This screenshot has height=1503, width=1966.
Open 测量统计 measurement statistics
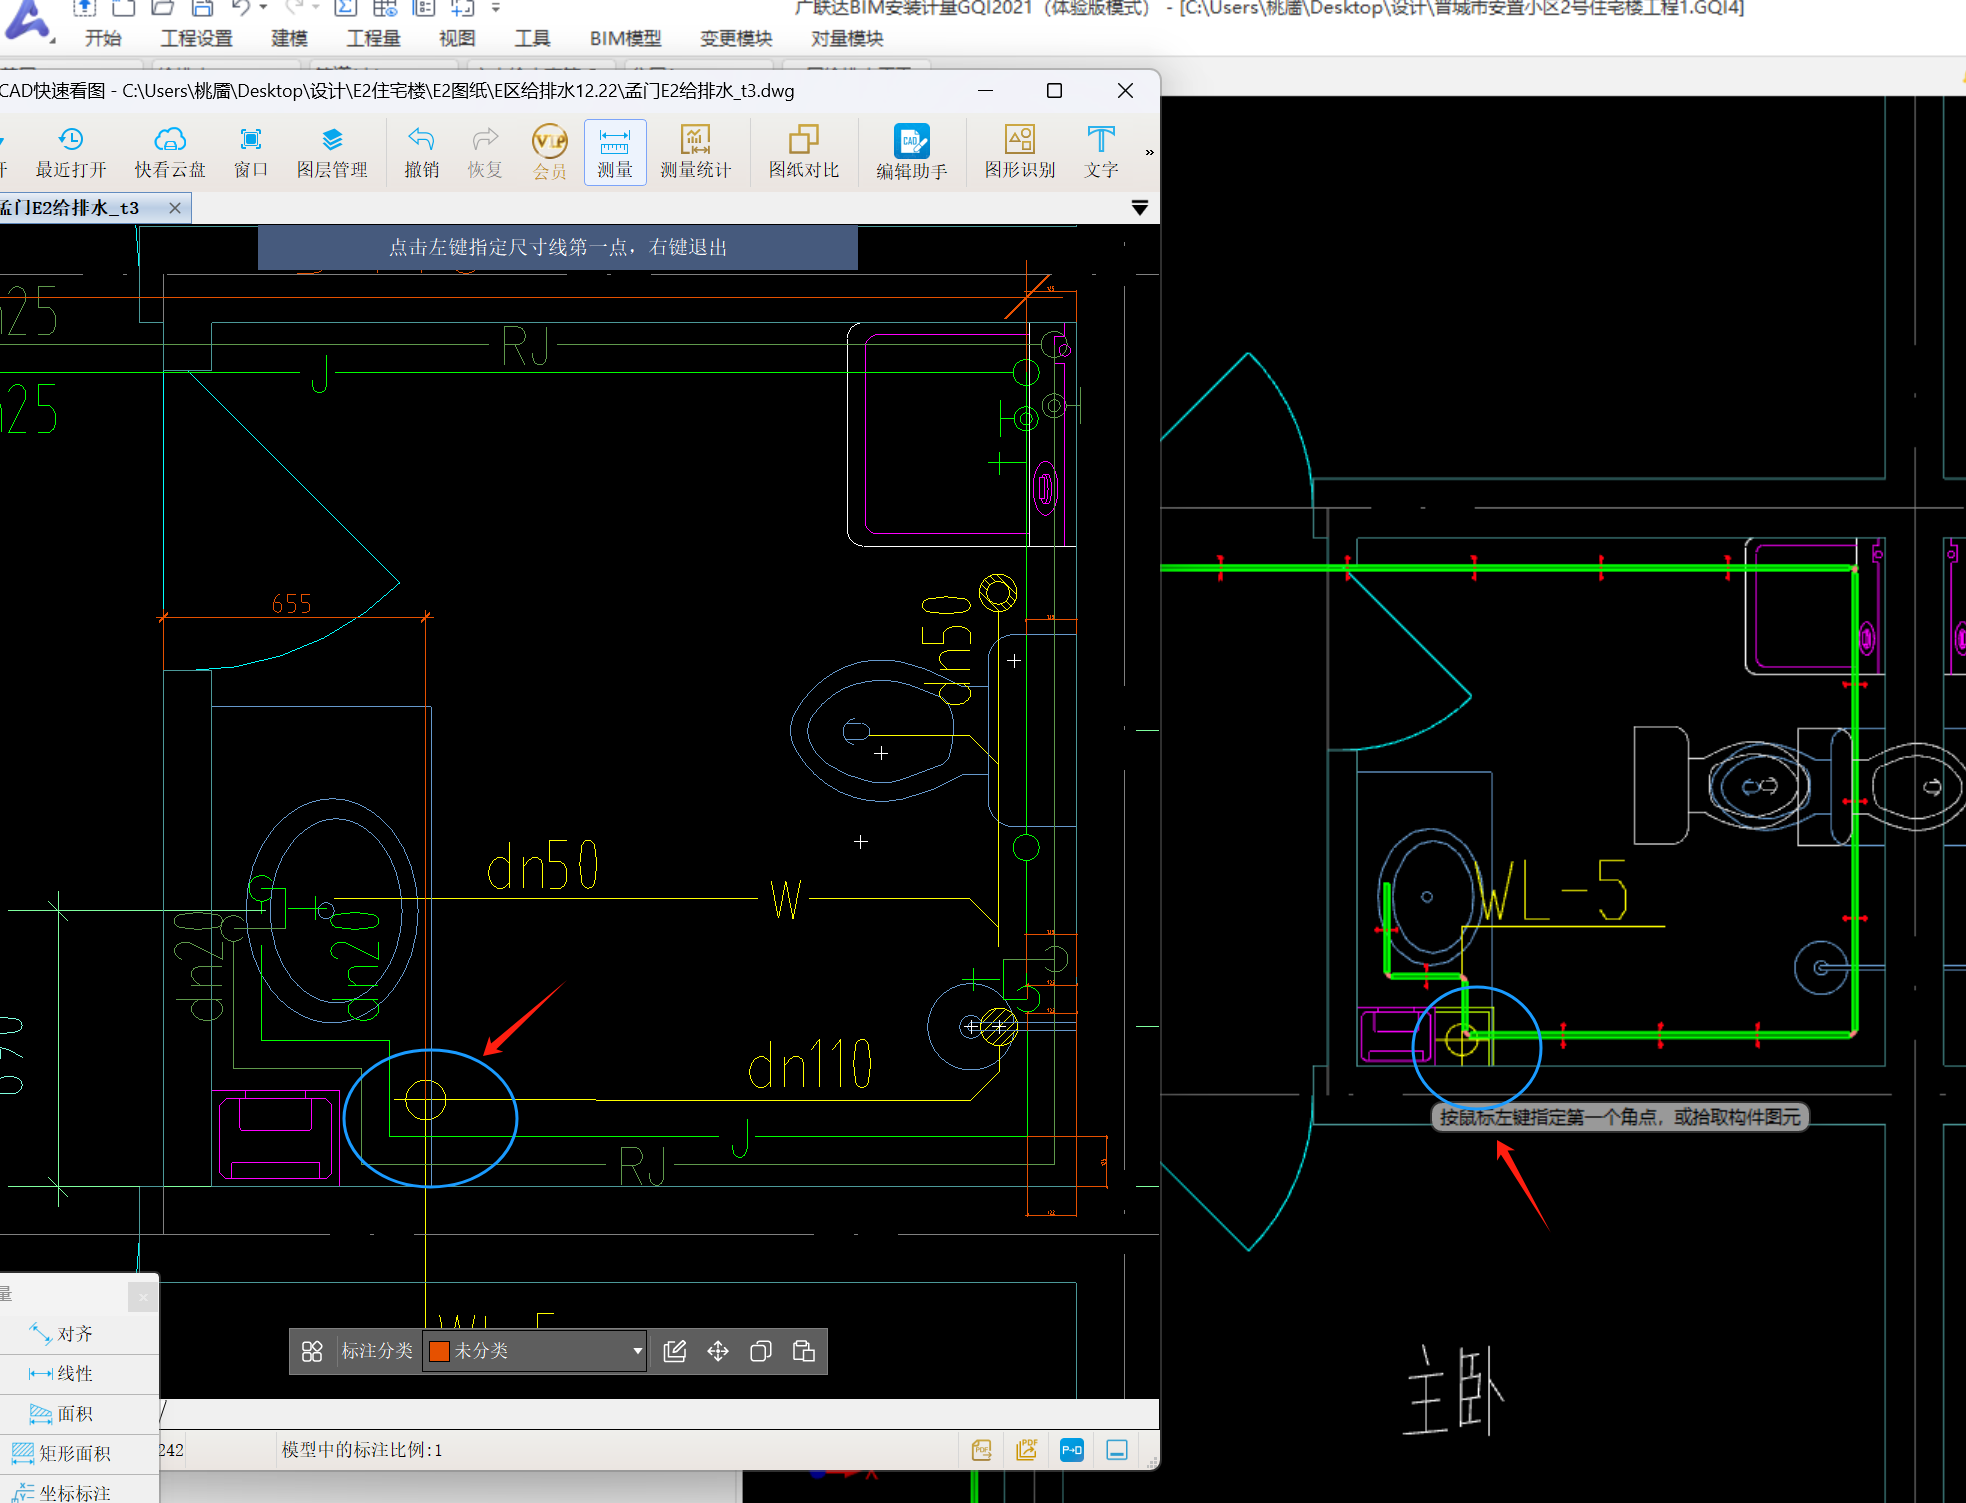pyautogui.click(x=695, y=153)
